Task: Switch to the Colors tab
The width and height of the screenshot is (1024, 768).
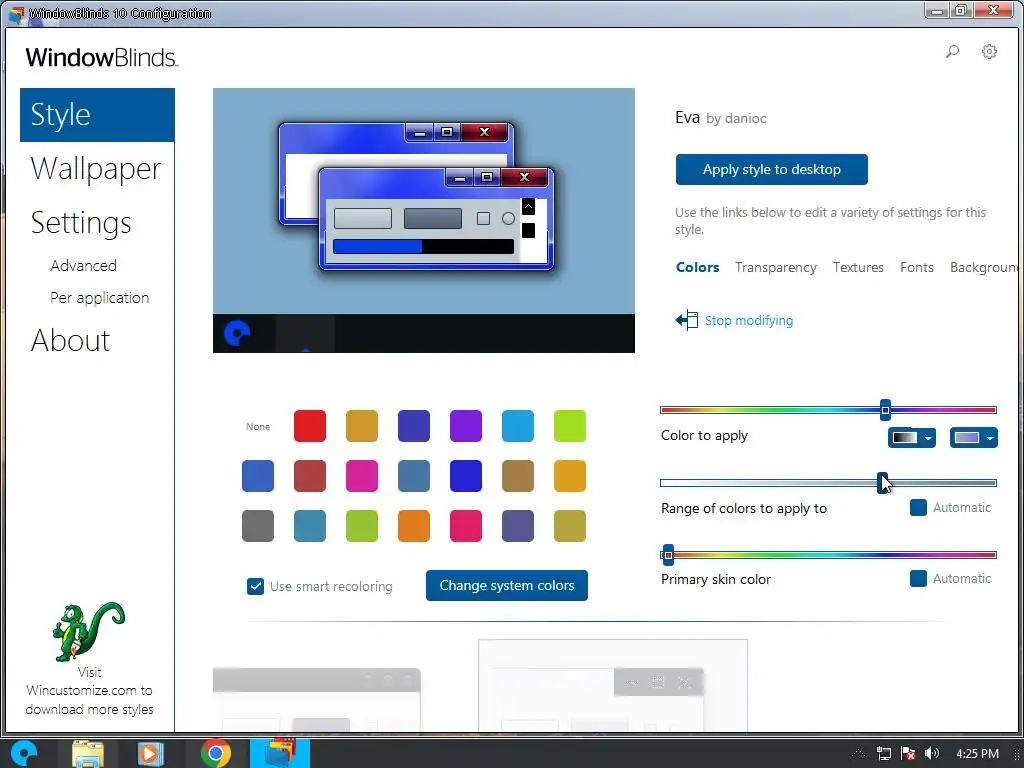Action: (697, 267)
